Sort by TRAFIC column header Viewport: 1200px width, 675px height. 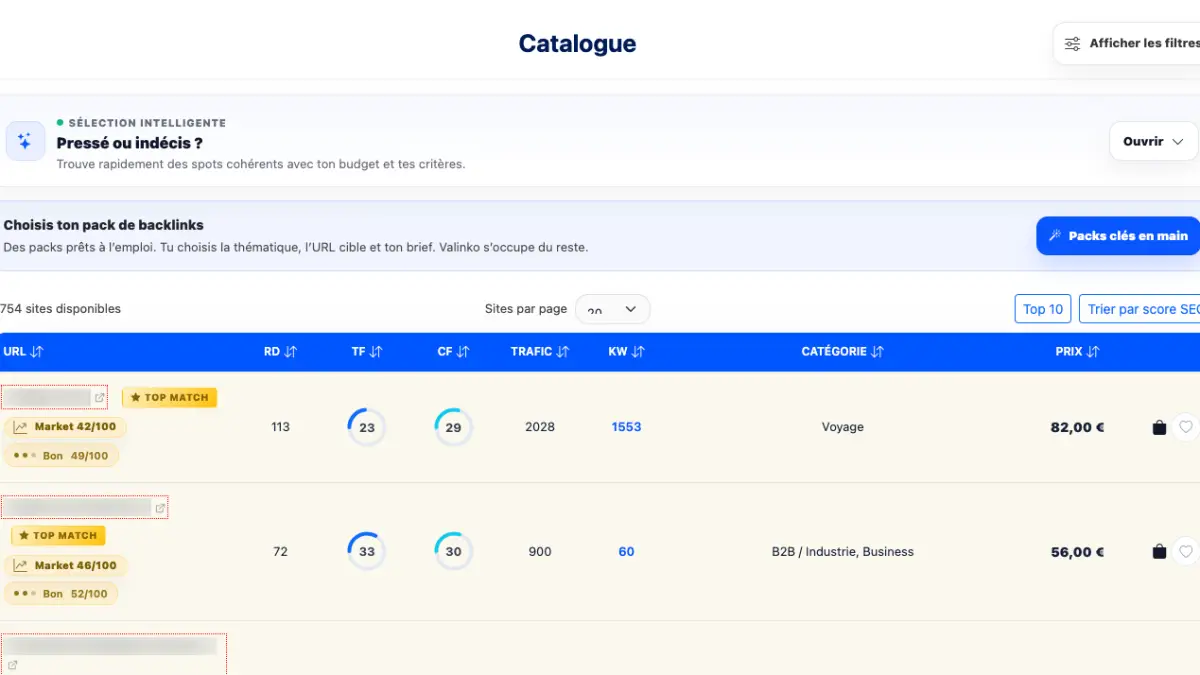540,352
